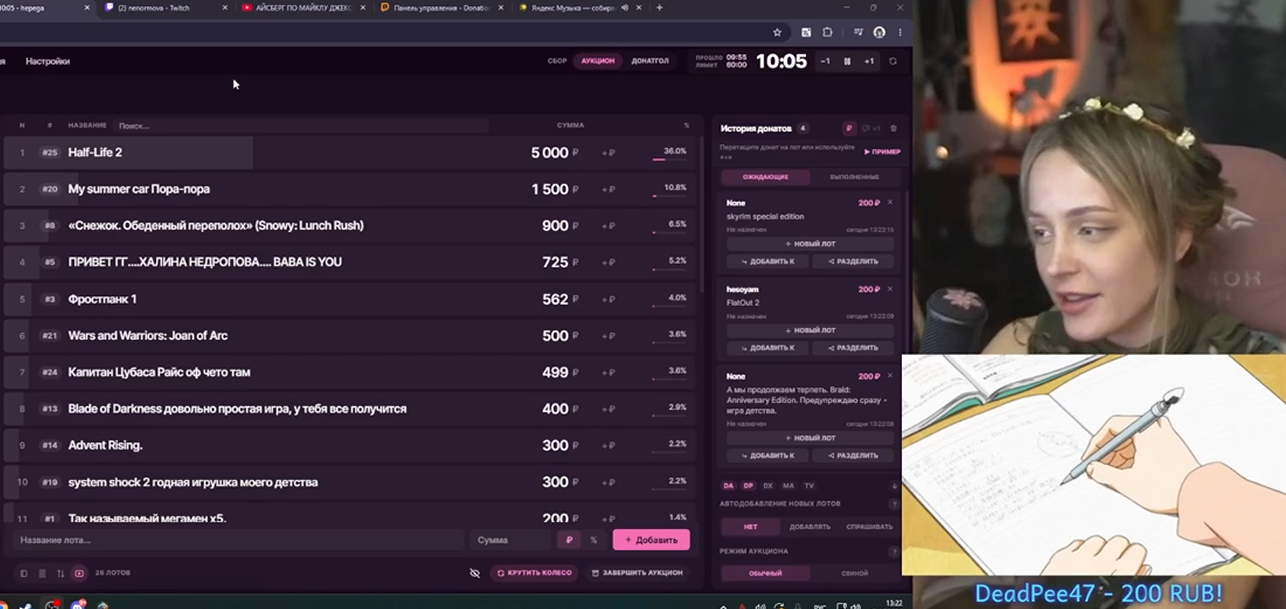This screenshot has height=609, width=1286.
Task: Open help for Режим аукциона
Action: [894, 551]
